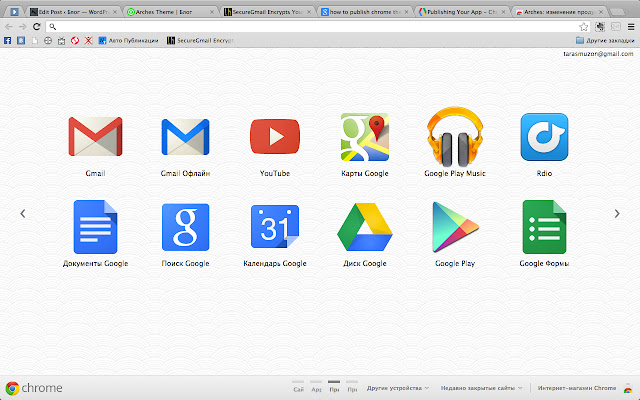Launch Google Play Music app
Screen dimensions: 640x400
pos(455,141)
